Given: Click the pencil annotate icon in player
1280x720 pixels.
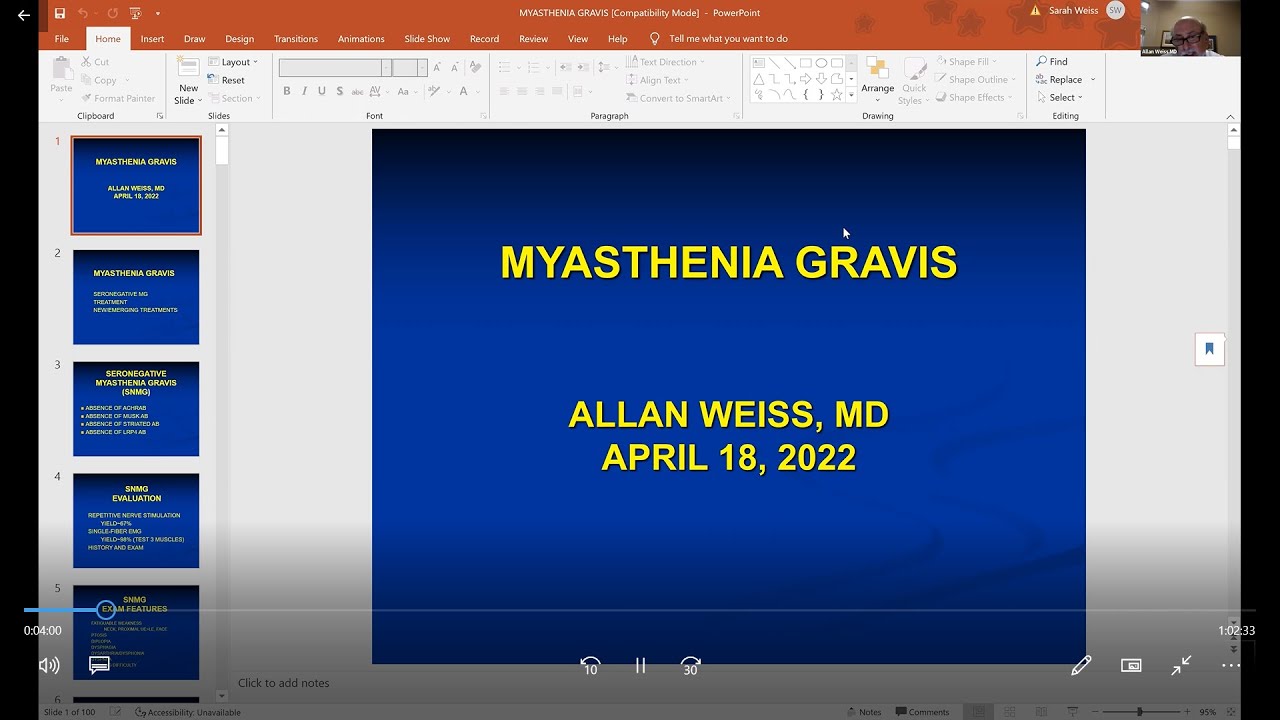Looking at the screenshot, I should [1081, 665].
